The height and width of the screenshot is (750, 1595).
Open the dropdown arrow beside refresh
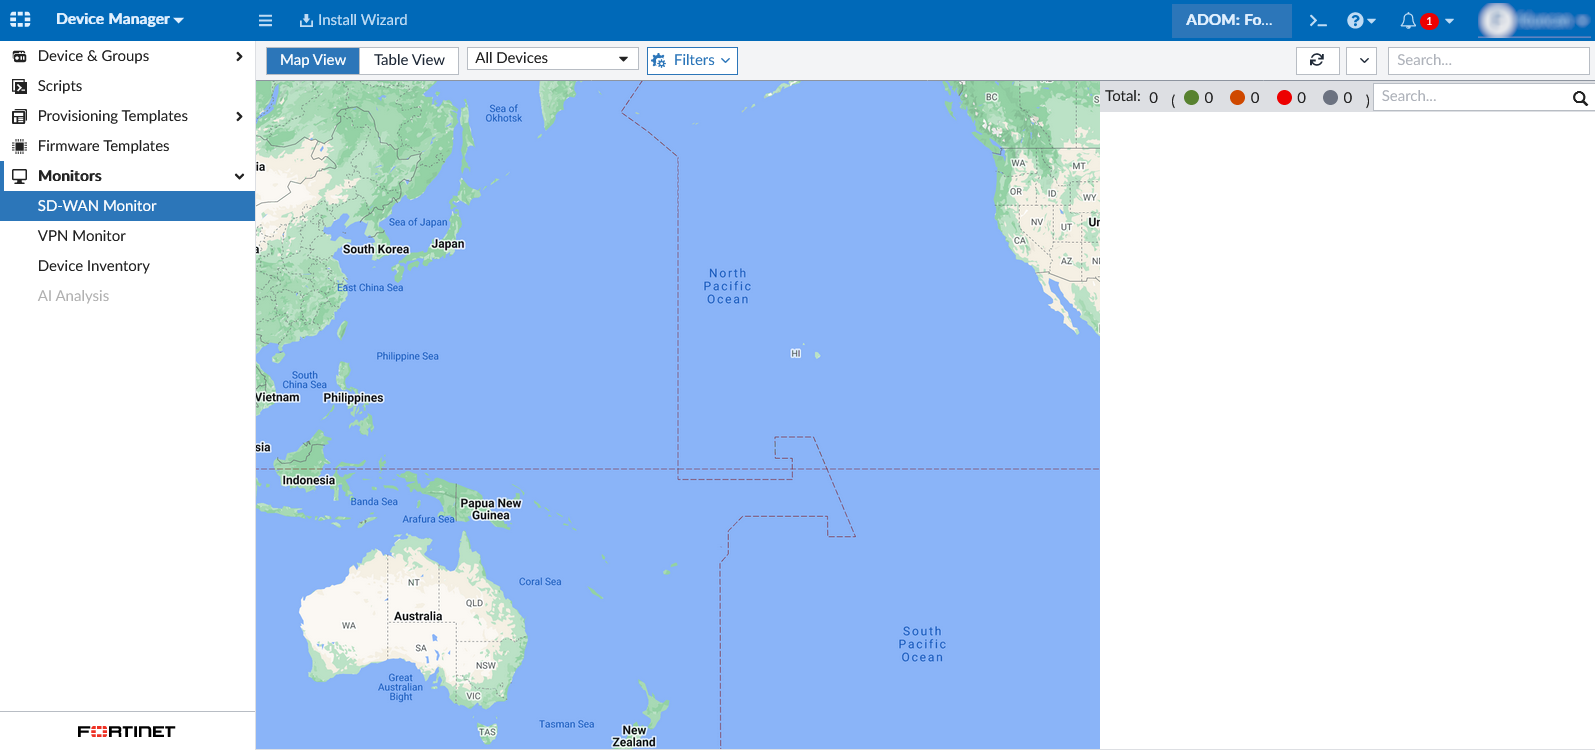pos(1362,60)
